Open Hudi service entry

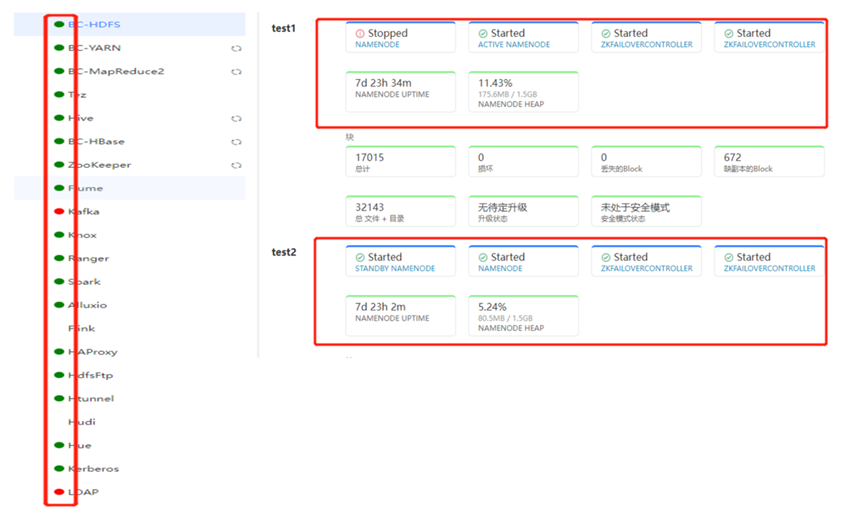(82, 422)
